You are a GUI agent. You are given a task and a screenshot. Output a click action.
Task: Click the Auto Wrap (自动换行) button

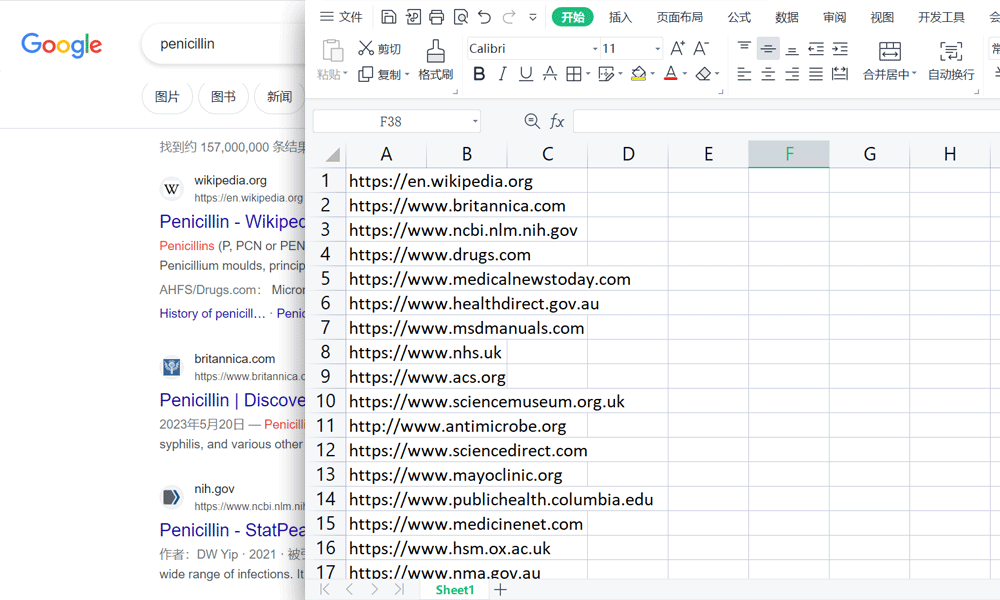[951, 61]
